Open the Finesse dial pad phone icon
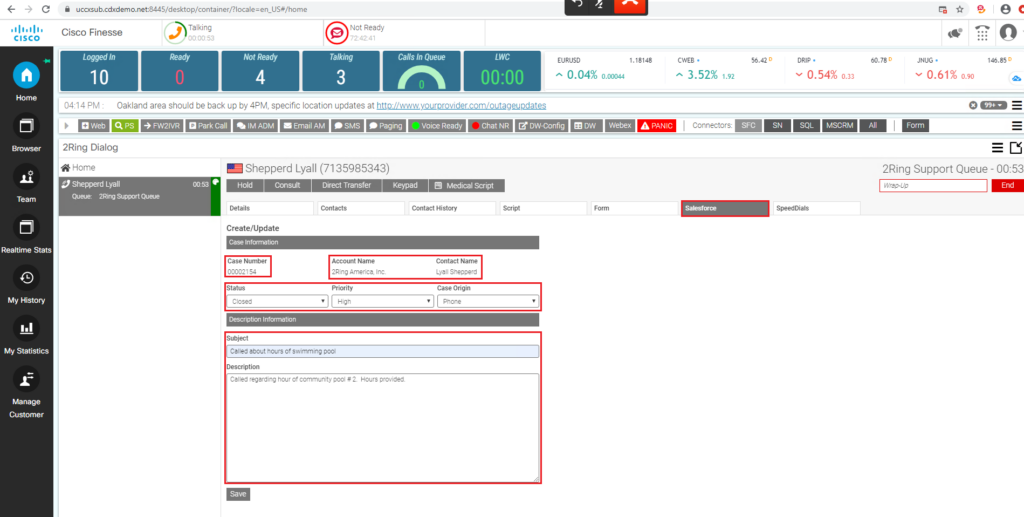This screenshot has height=517, width=1024. [982, 33]
